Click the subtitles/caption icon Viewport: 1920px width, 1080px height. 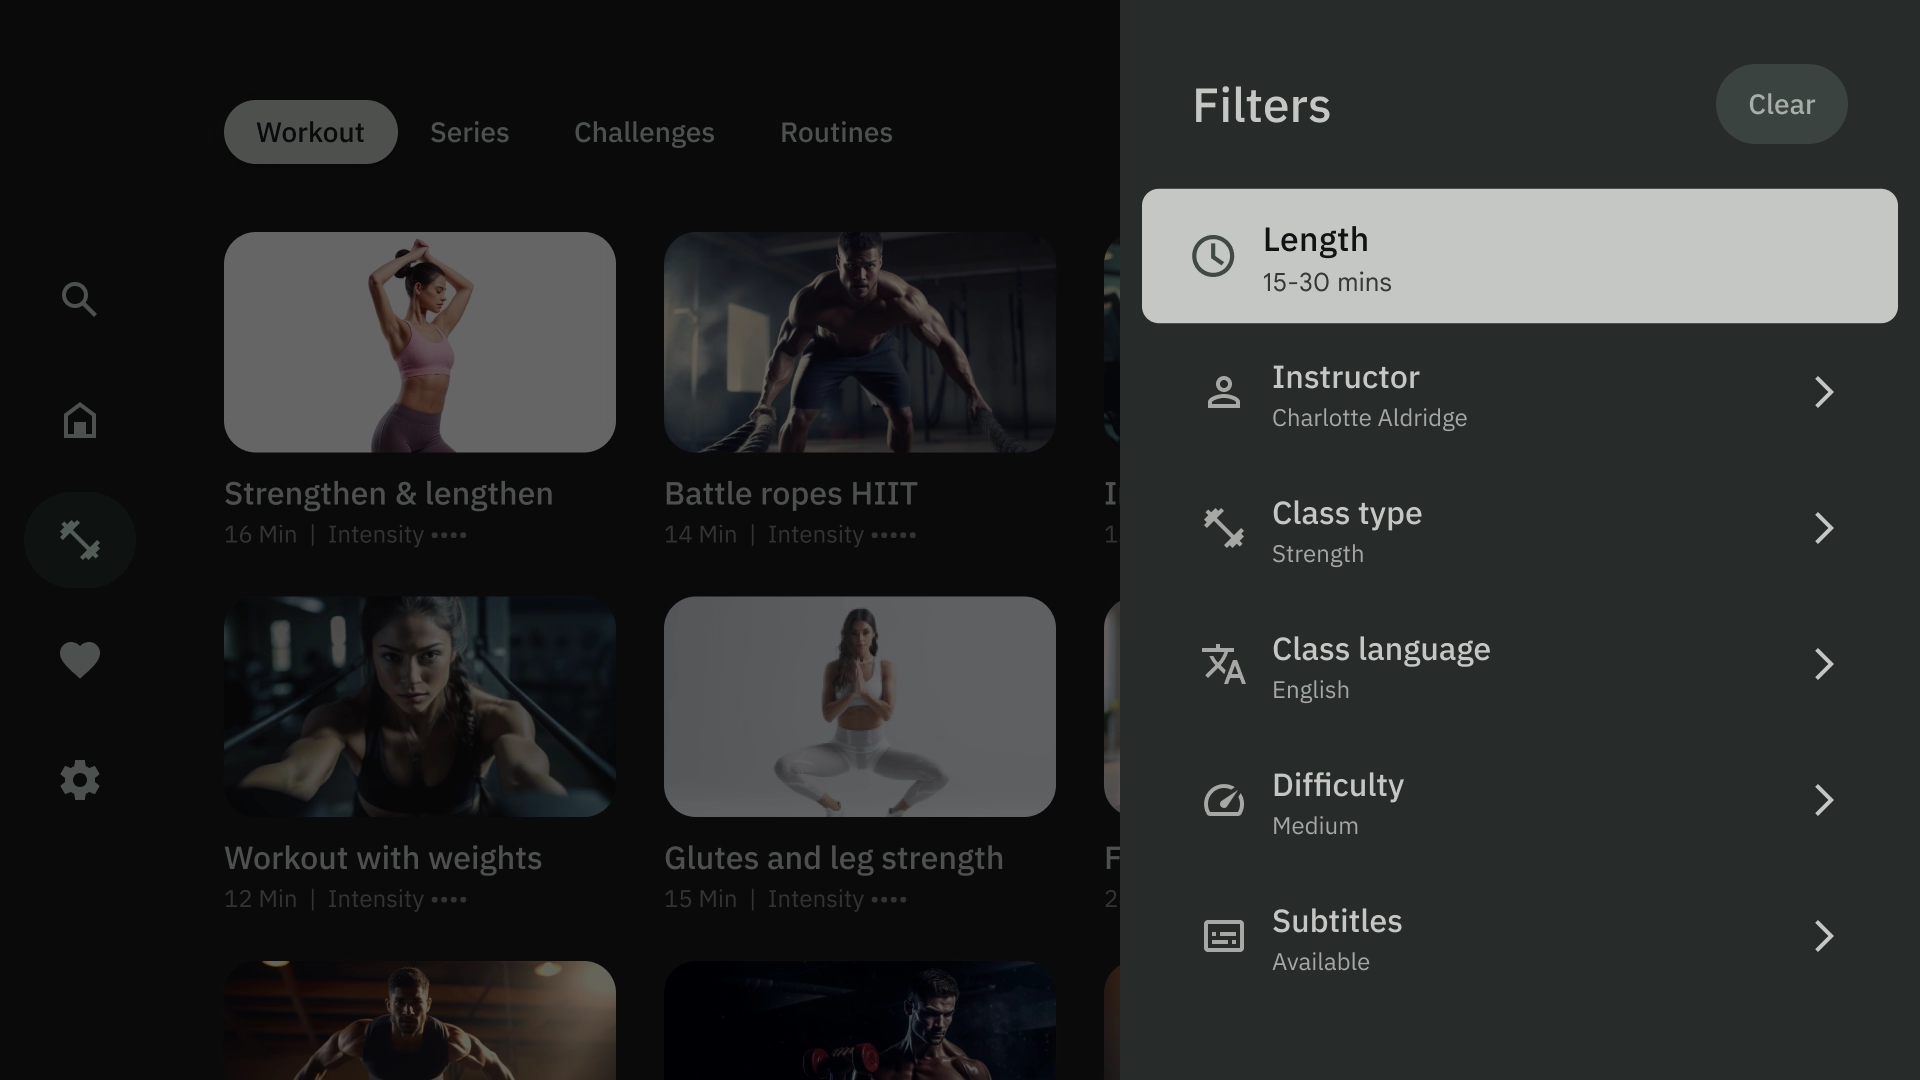1224,936
